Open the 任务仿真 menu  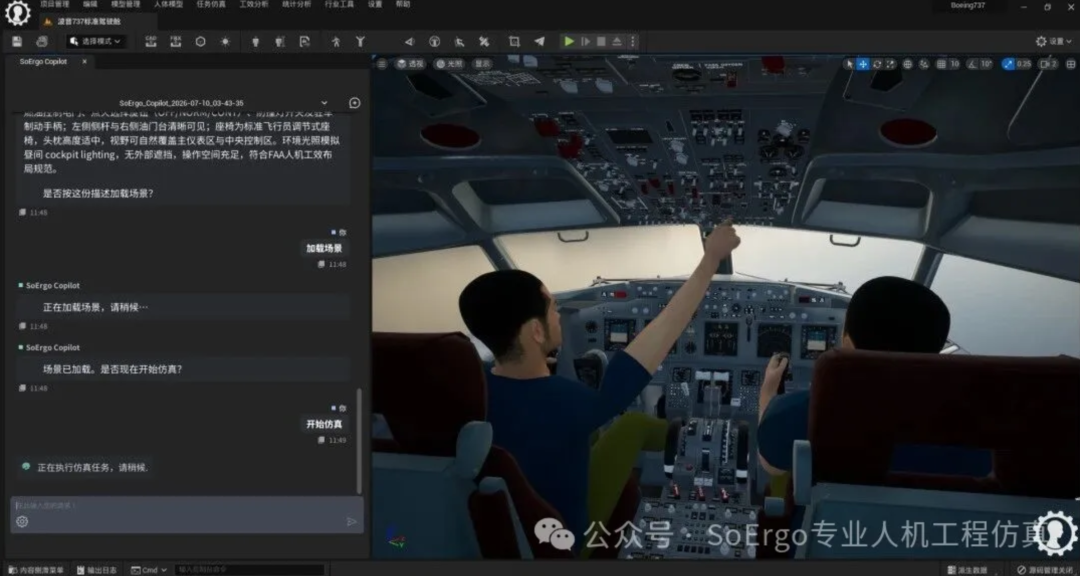coord(211,4)
